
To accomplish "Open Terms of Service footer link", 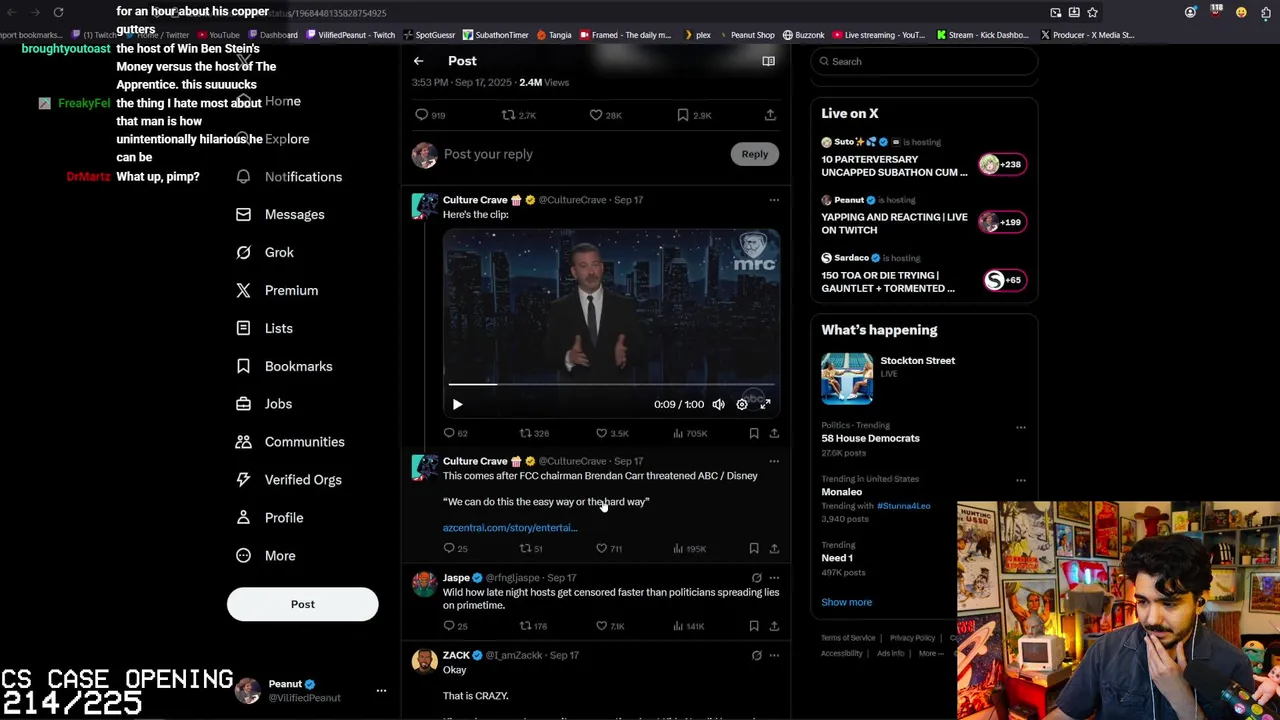I will (x=848, y=638).
